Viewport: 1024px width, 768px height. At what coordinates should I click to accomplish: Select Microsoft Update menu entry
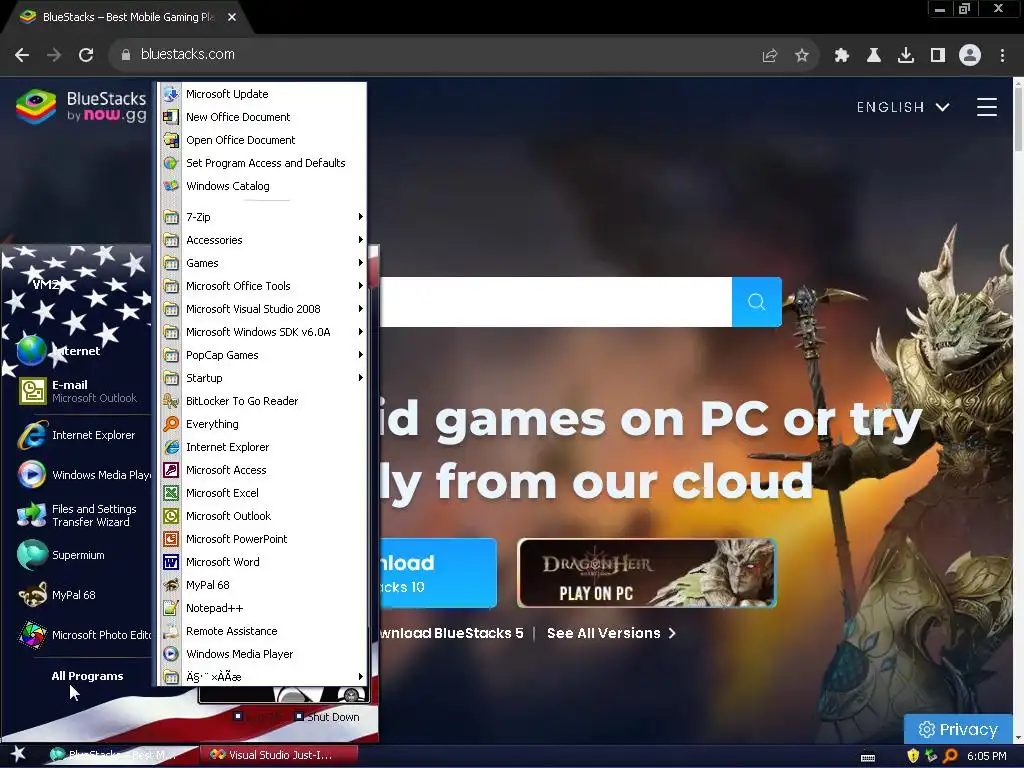coord(263,94)
